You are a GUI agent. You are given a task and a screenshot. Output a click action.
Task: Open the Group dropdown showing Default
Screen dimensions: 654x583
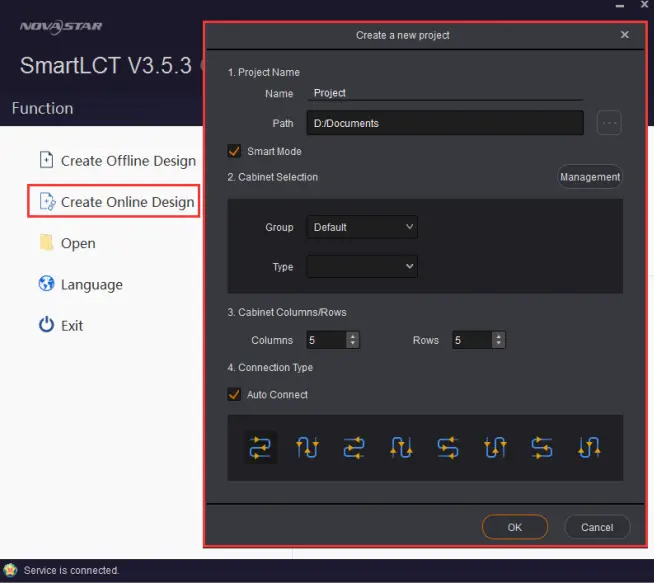tap(362, 227)
